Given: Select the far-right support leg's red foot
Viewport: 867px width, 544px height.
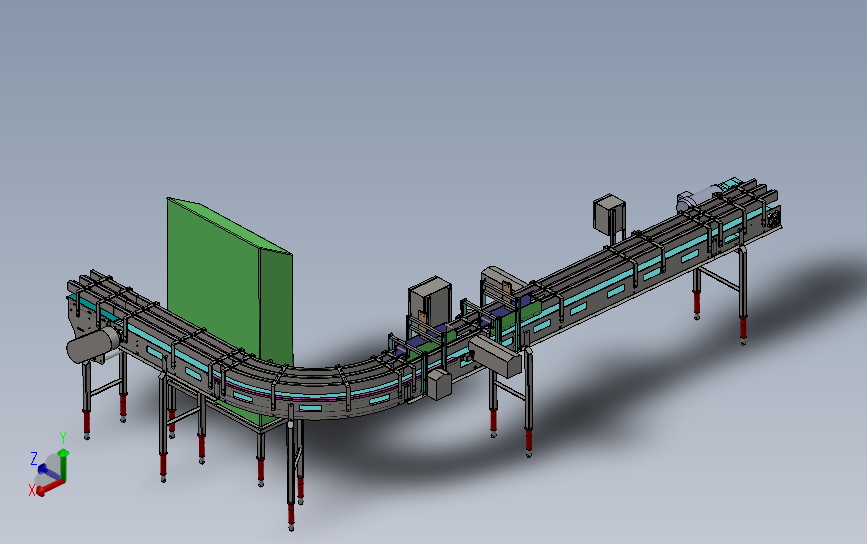Looking at the screenshot, I should 743,327.
